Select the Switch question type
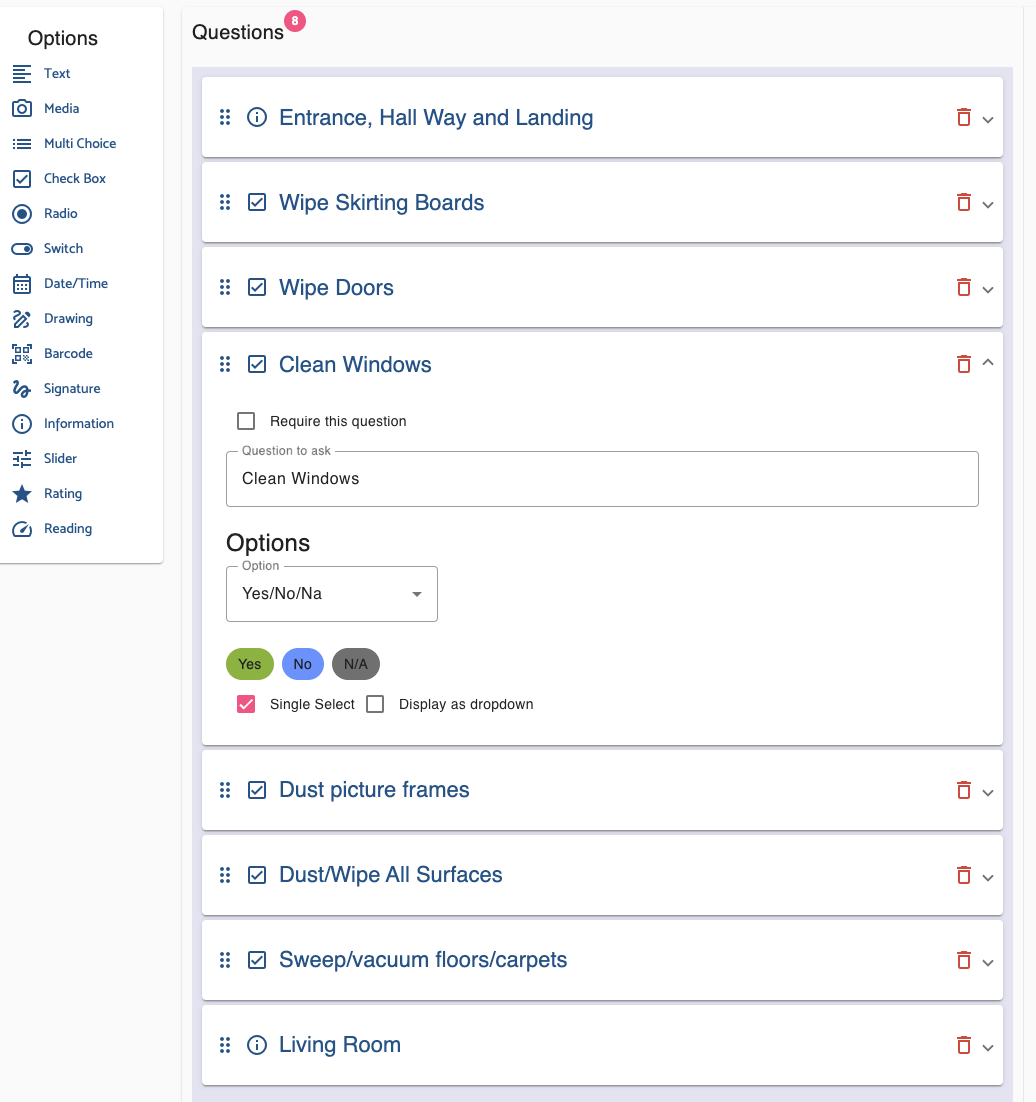 pos(62,248)
